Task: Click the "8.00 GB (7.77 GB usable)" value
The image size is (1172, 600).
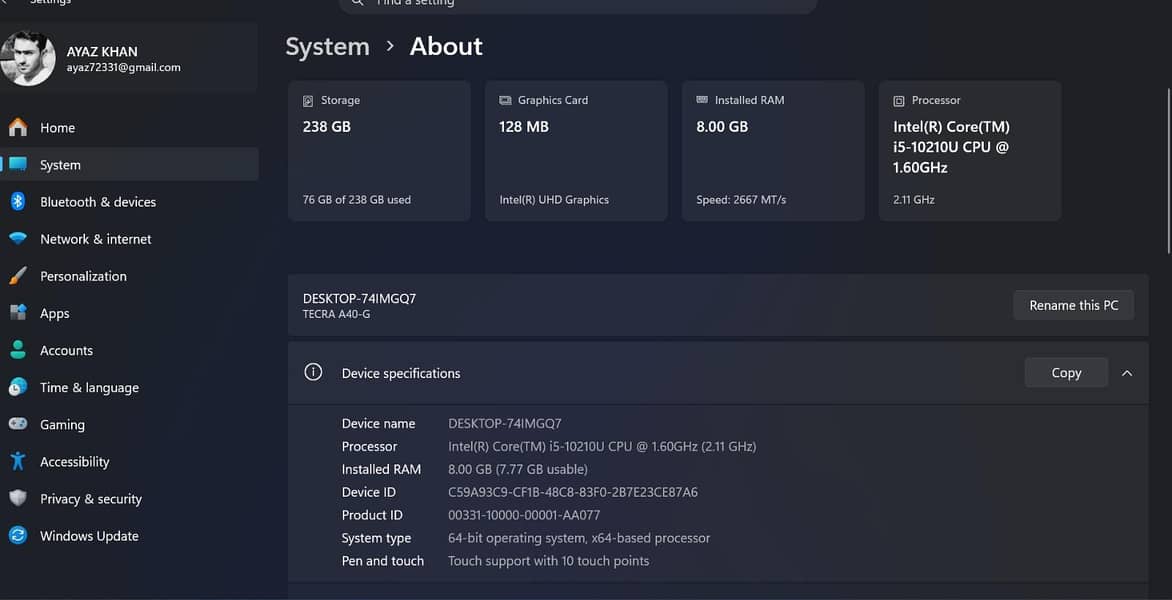Action: [518, 469]
